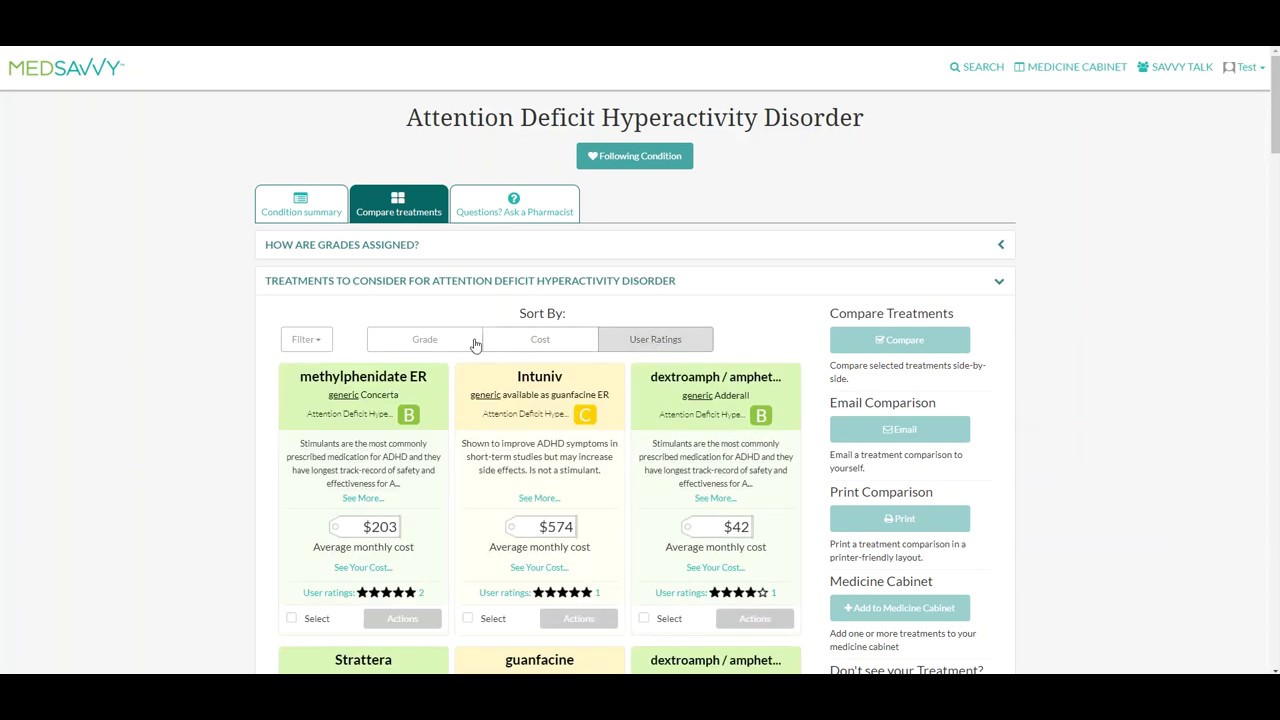Click the Ask a Pharmacist question icon
Image resolution: width=1280 pixels, height=720 pixels.
pos(514,198)
